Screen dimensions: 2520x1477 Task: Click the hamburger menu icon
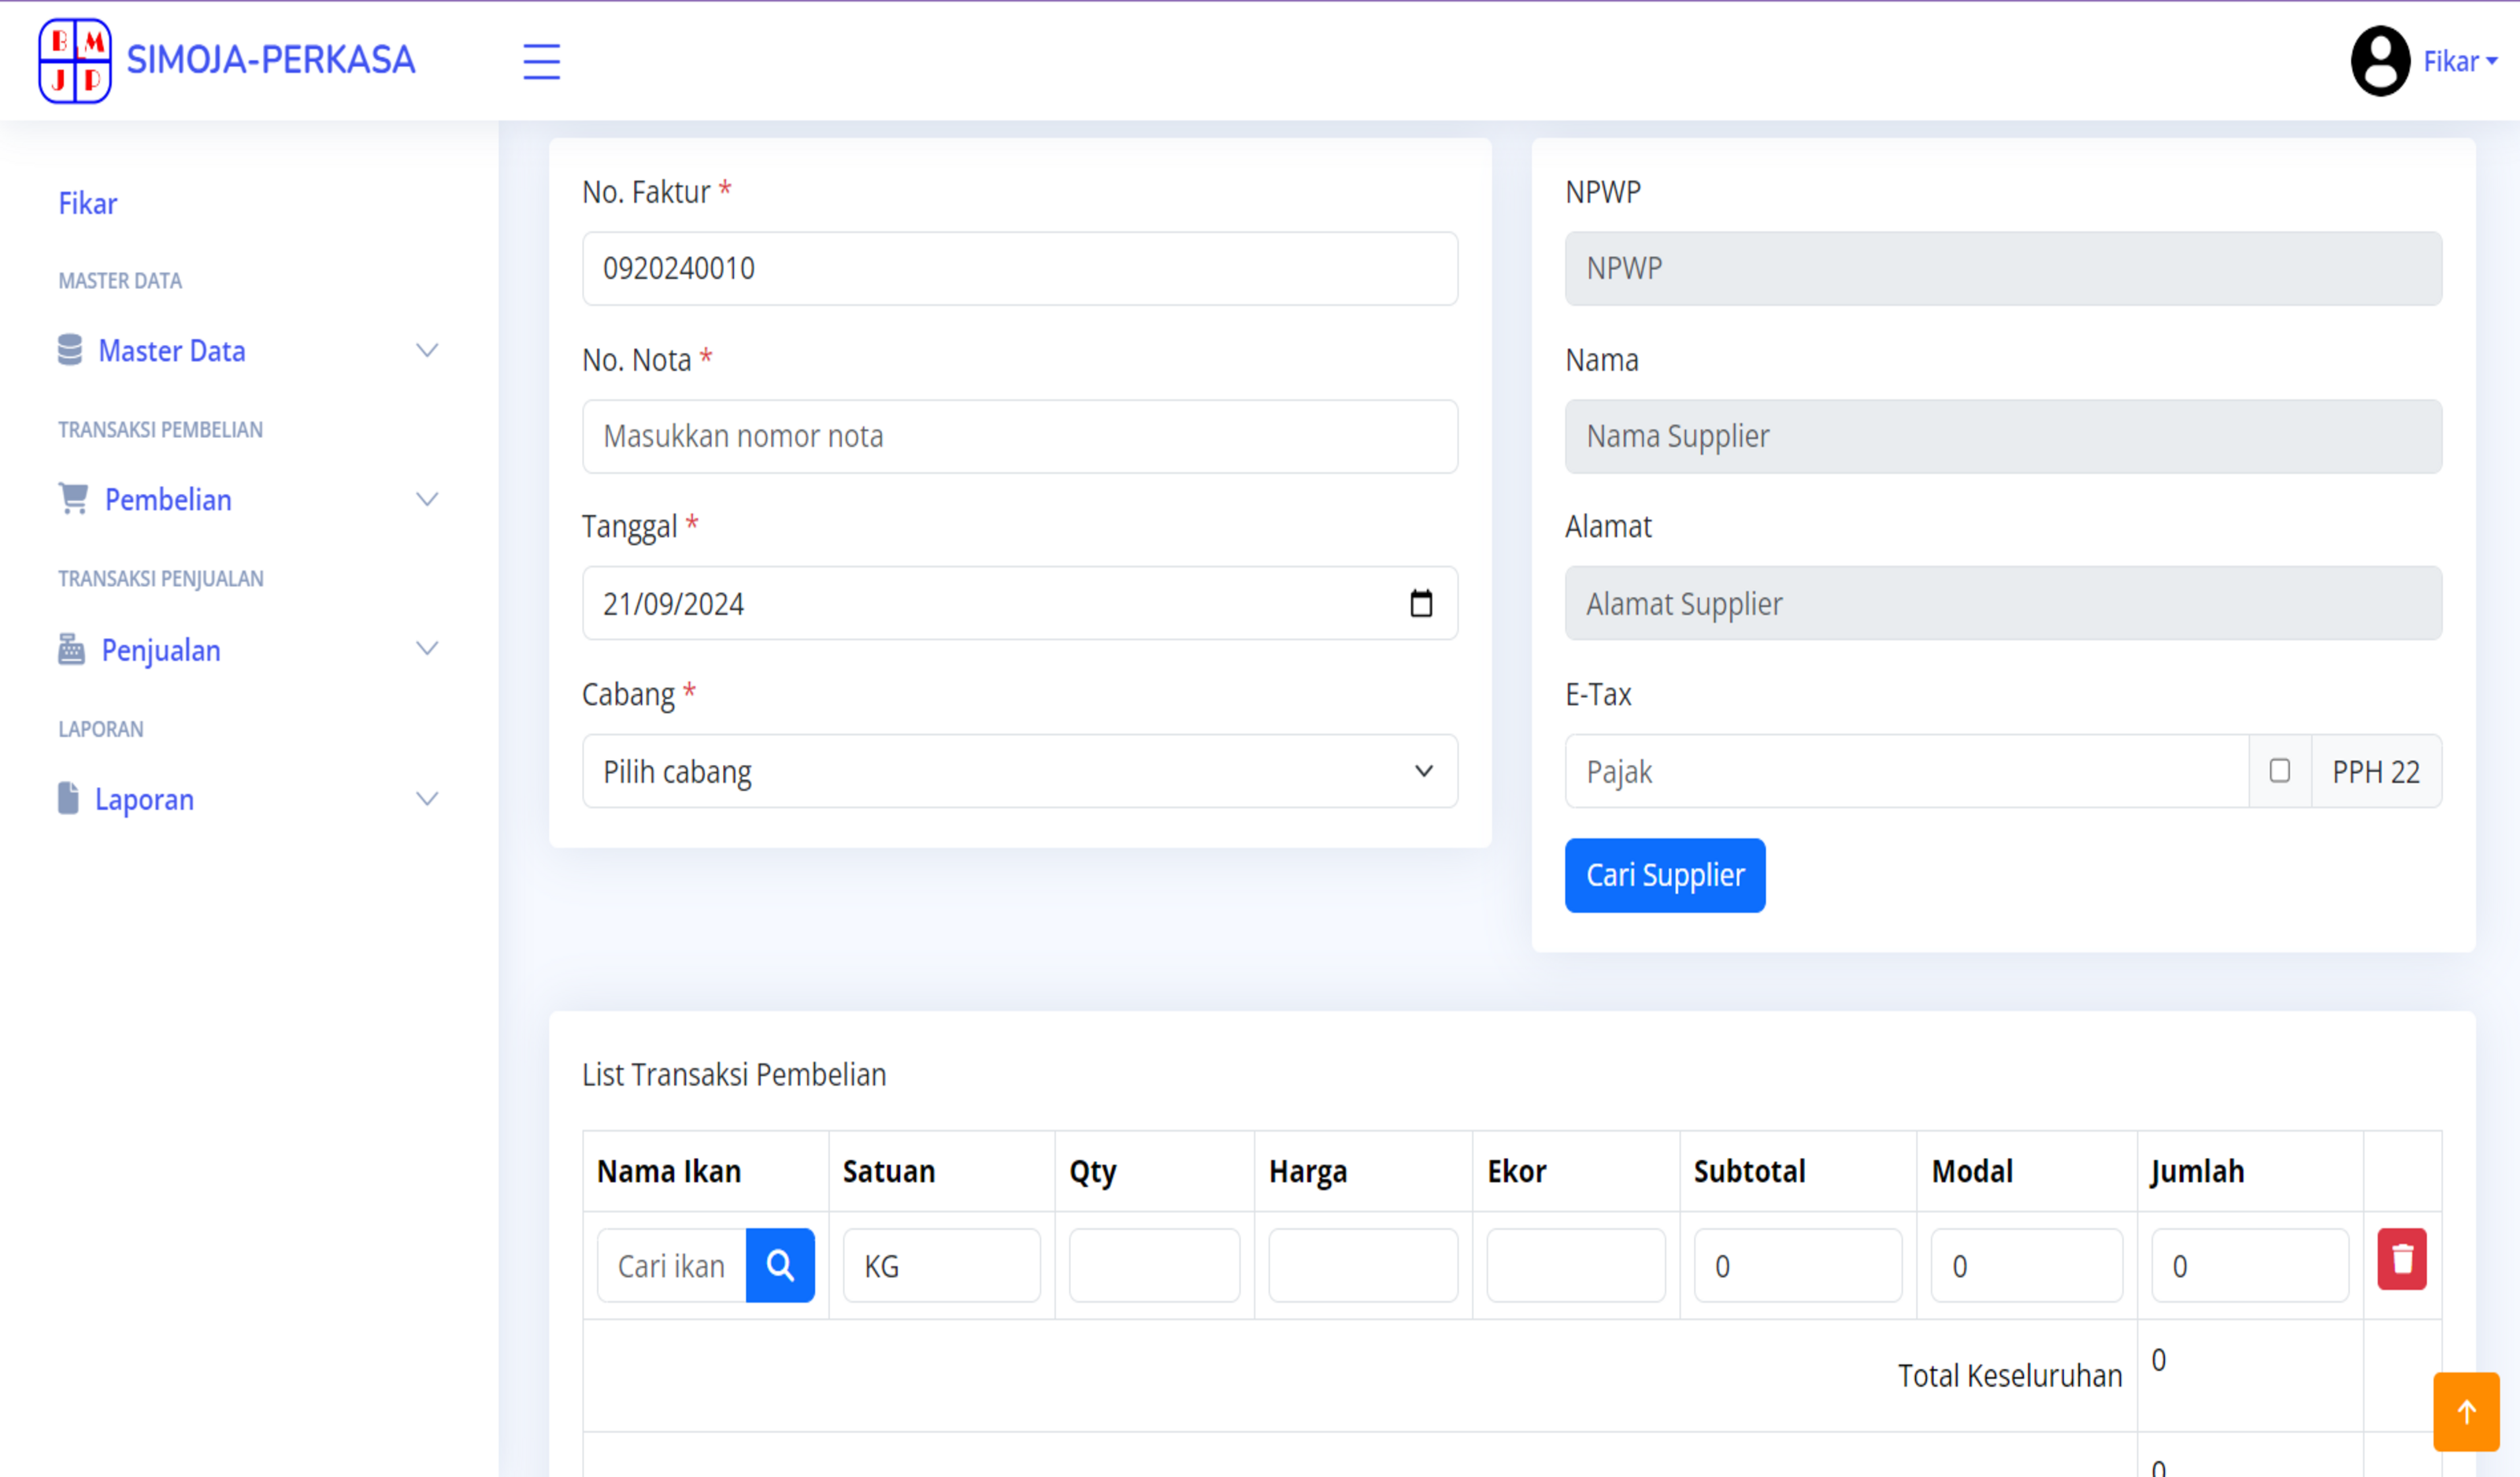point(541,61)
